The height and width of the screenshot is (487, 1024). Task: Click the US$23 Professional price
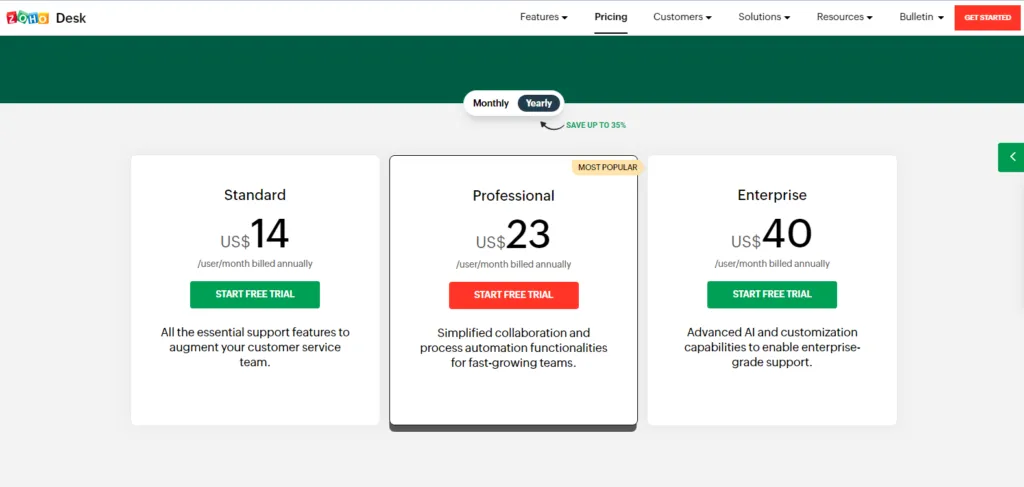click(x=513, y=234)
